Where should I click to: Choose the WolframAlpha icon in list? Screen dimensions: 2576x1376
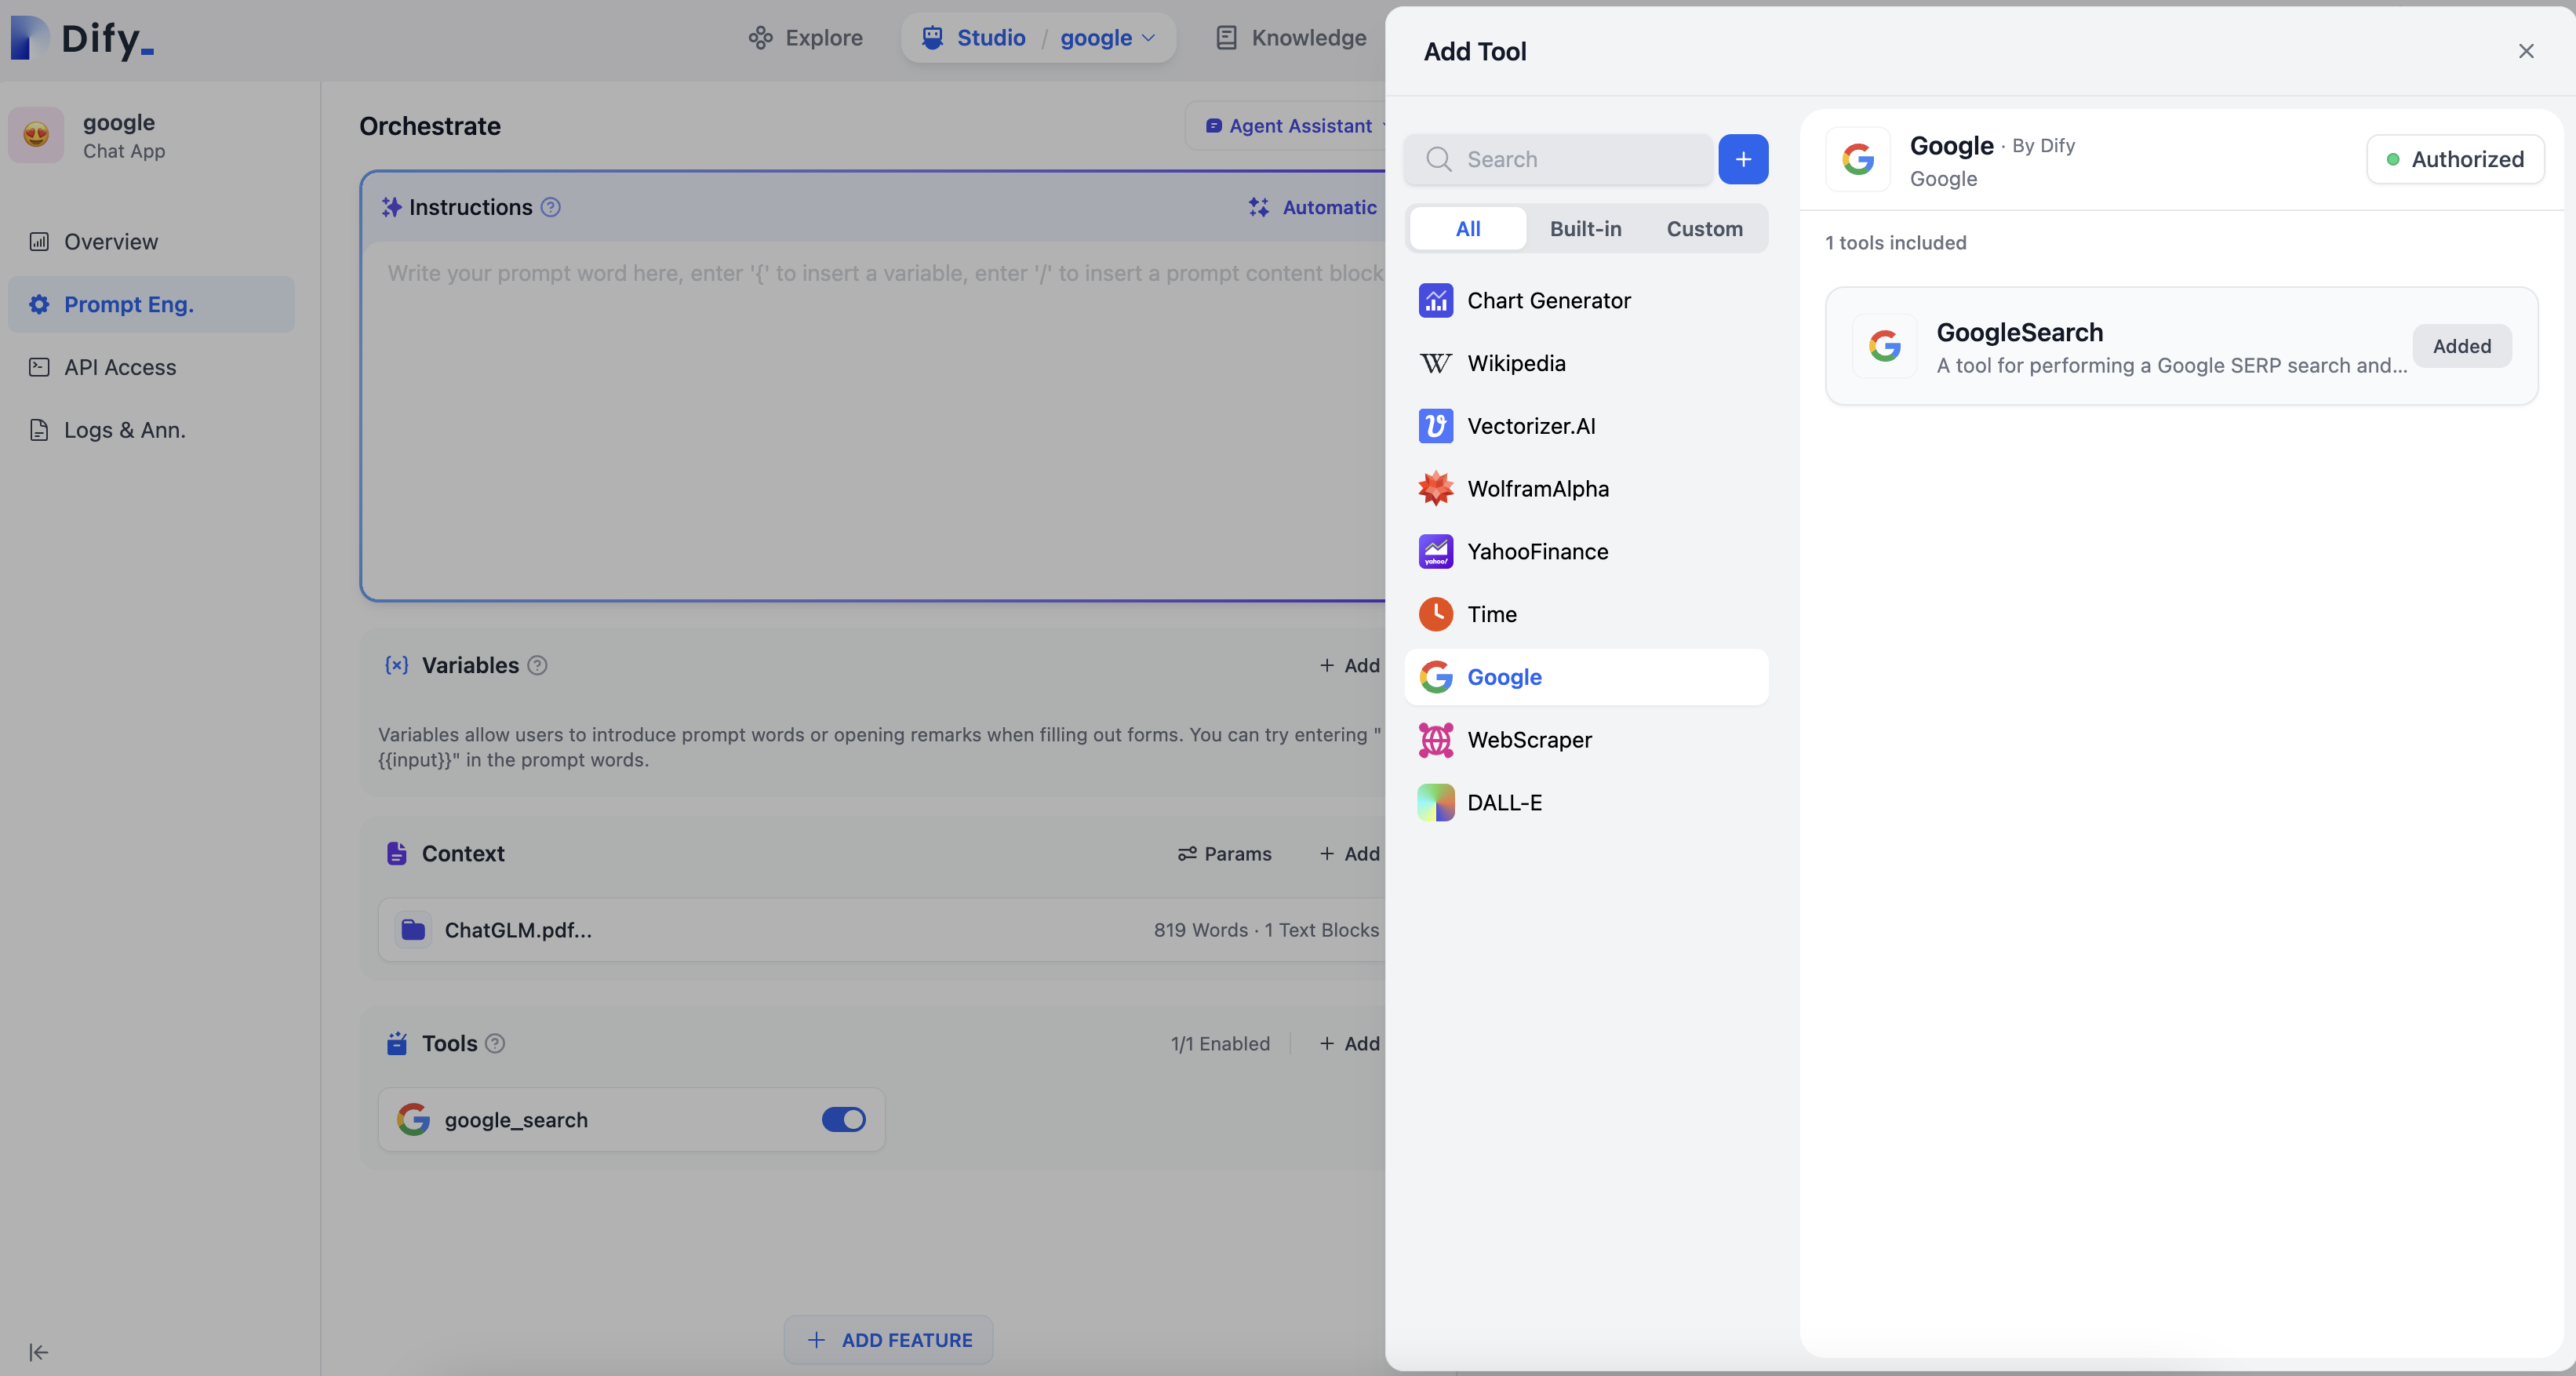pos(1435,489)
